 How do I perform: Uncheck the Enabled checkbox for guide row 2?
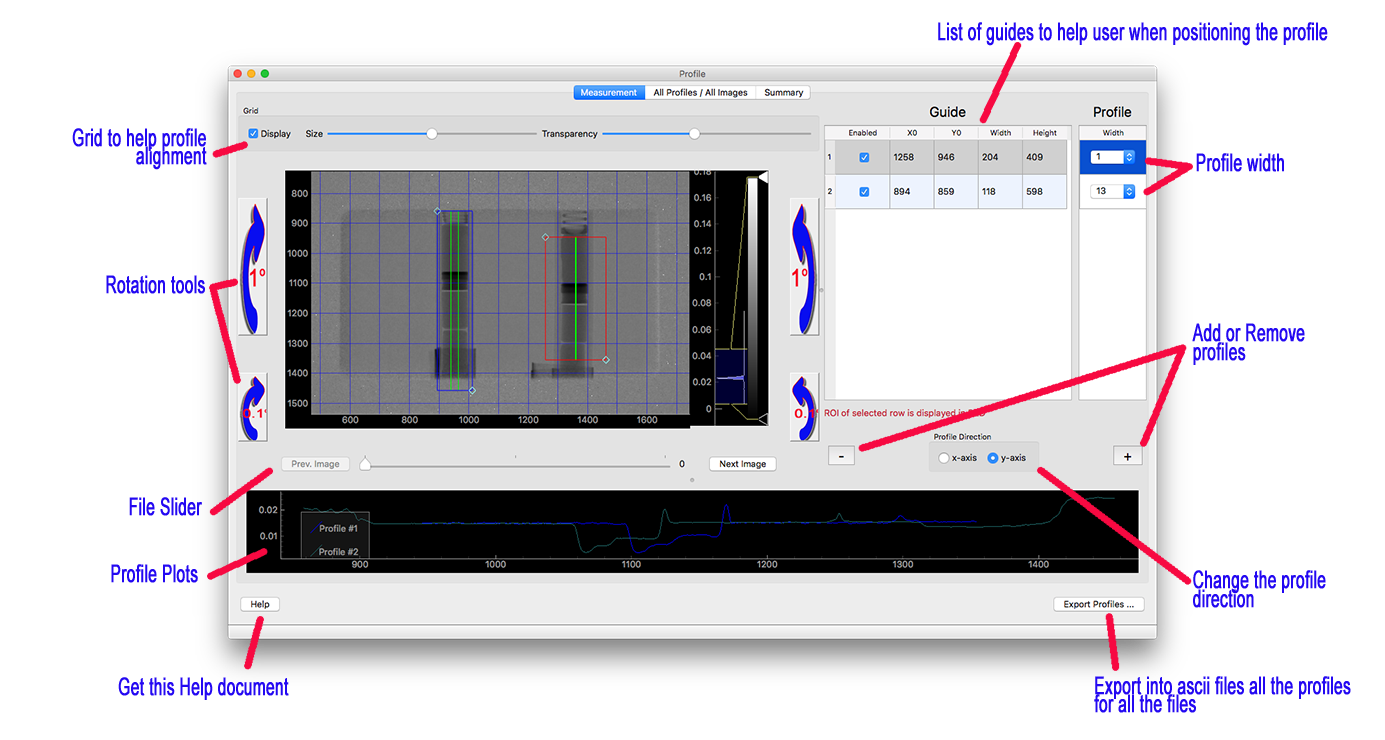[x=864, y=192]
